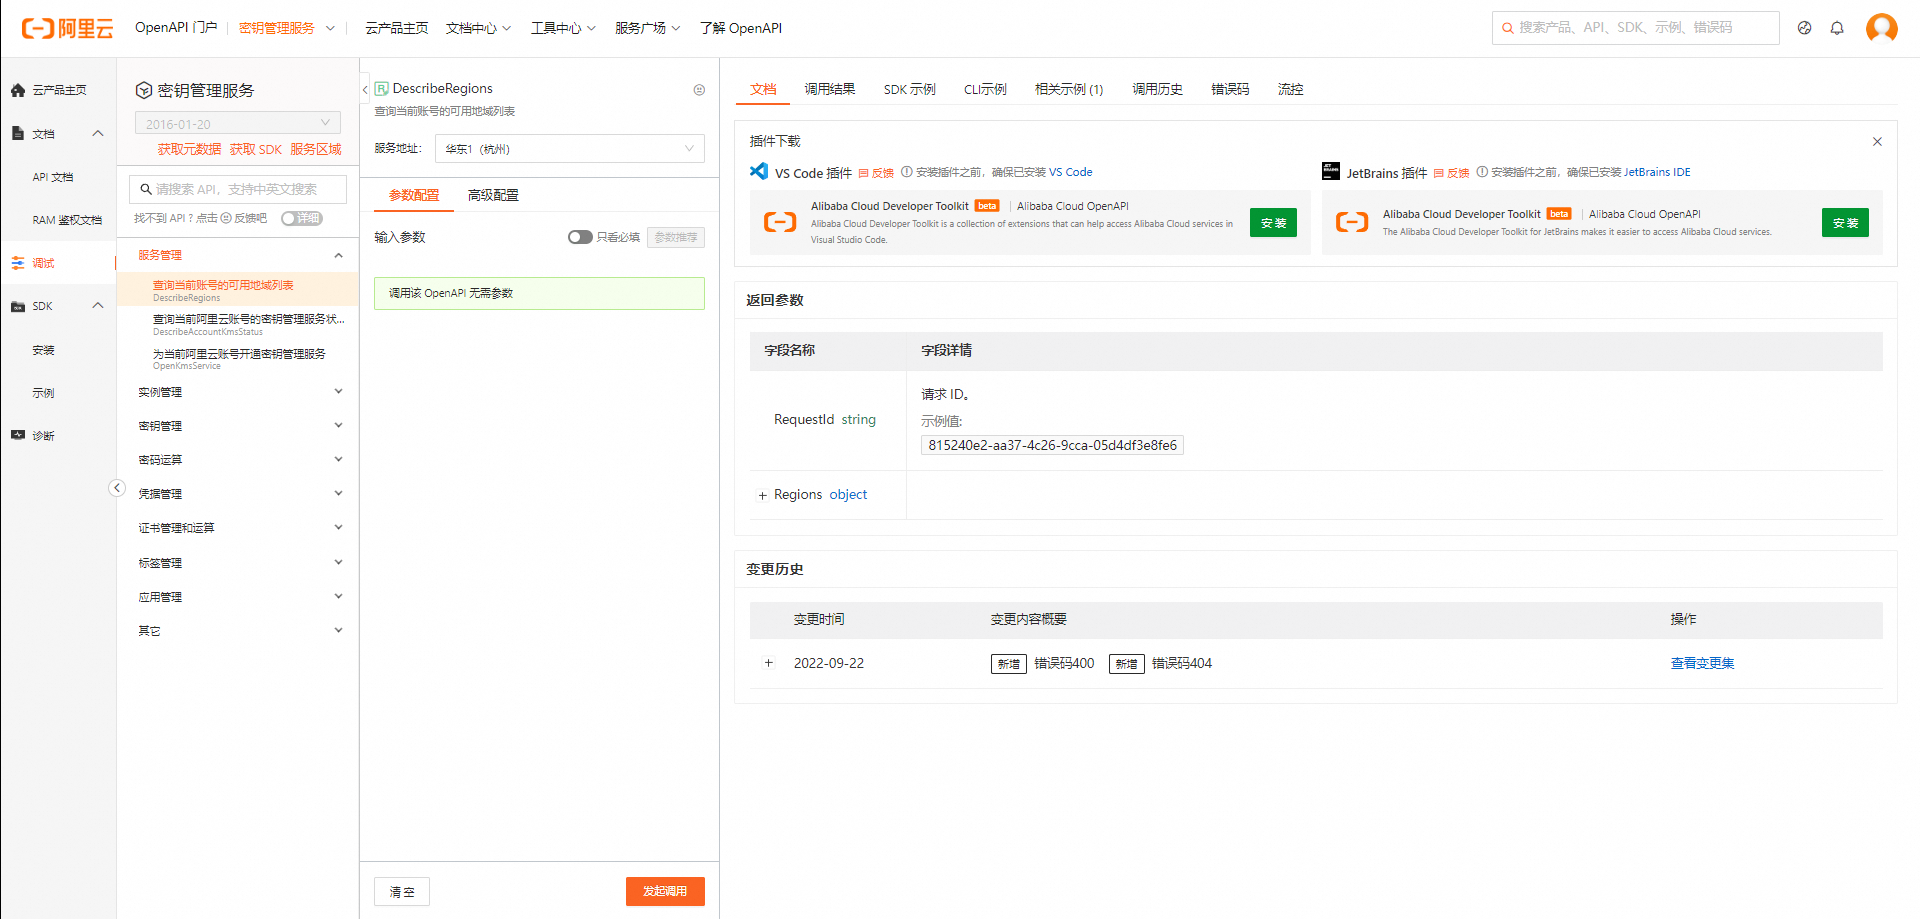This screenshot has width=1920, height=919.
Task: Open the 文档中心 menu
Action: click(x=478, y=28)
